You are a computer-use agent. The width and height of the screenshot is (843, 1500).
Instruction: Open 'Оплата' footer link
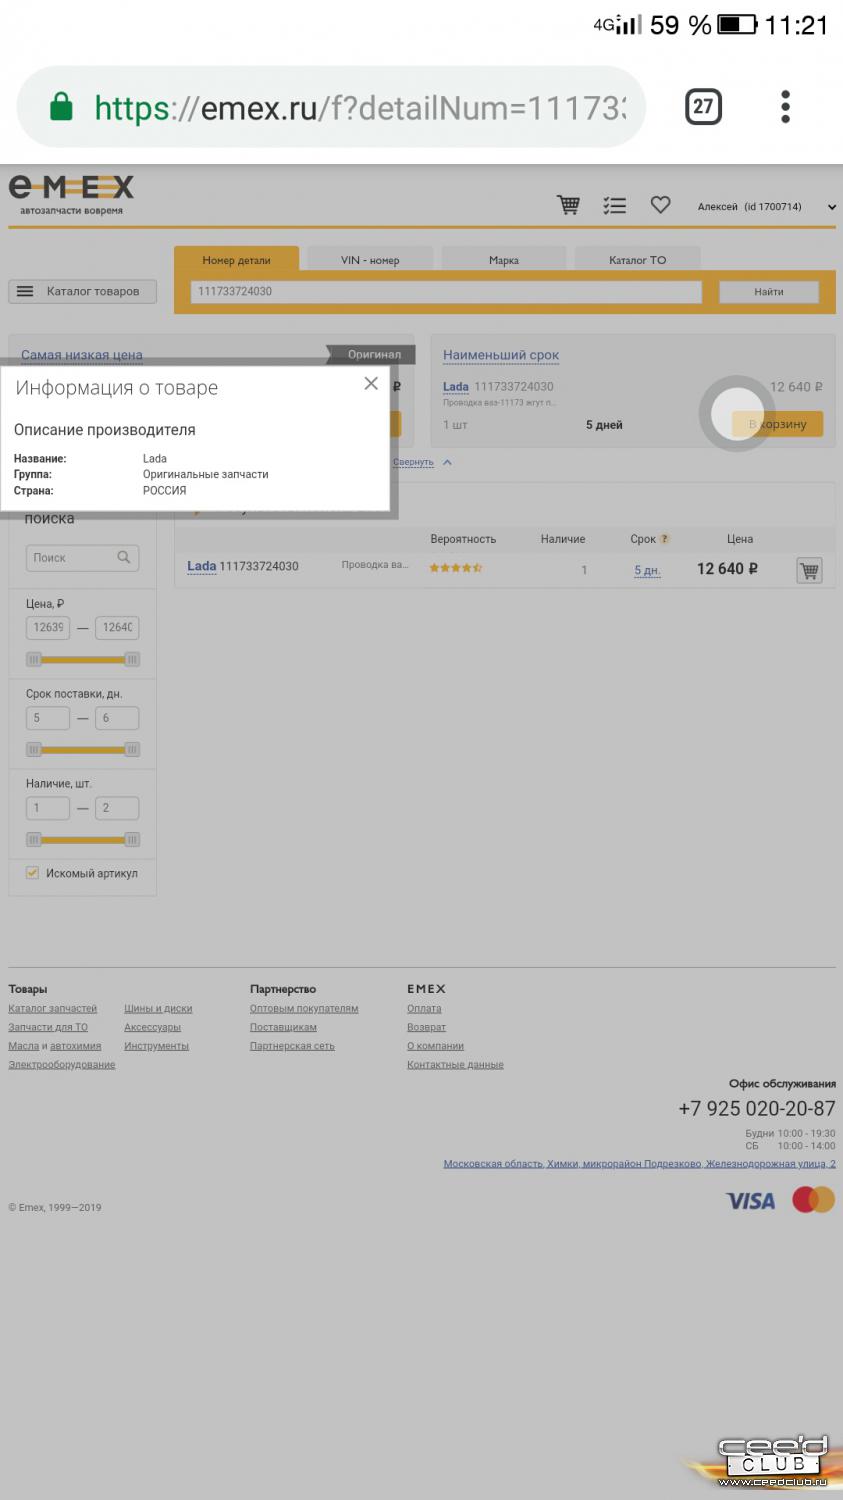(424, 1008)
